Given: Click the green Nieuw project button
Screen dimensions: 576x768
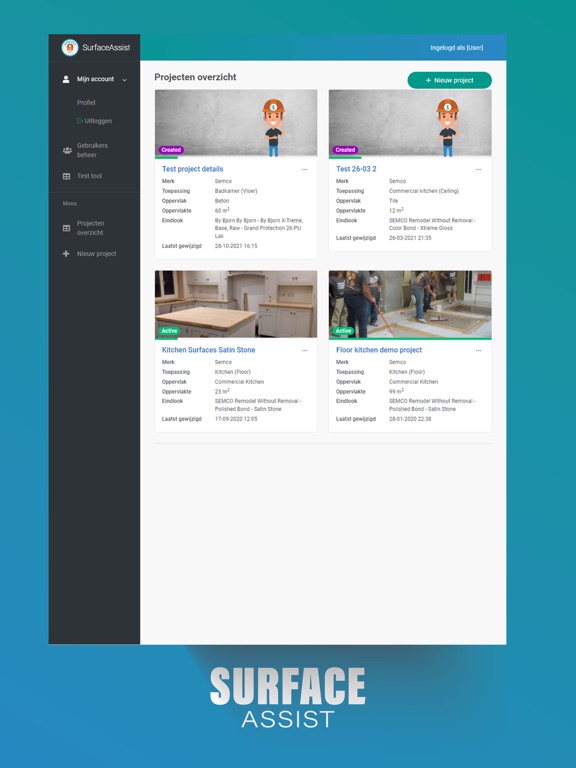Looking at the screenshot, I should 450,80.
